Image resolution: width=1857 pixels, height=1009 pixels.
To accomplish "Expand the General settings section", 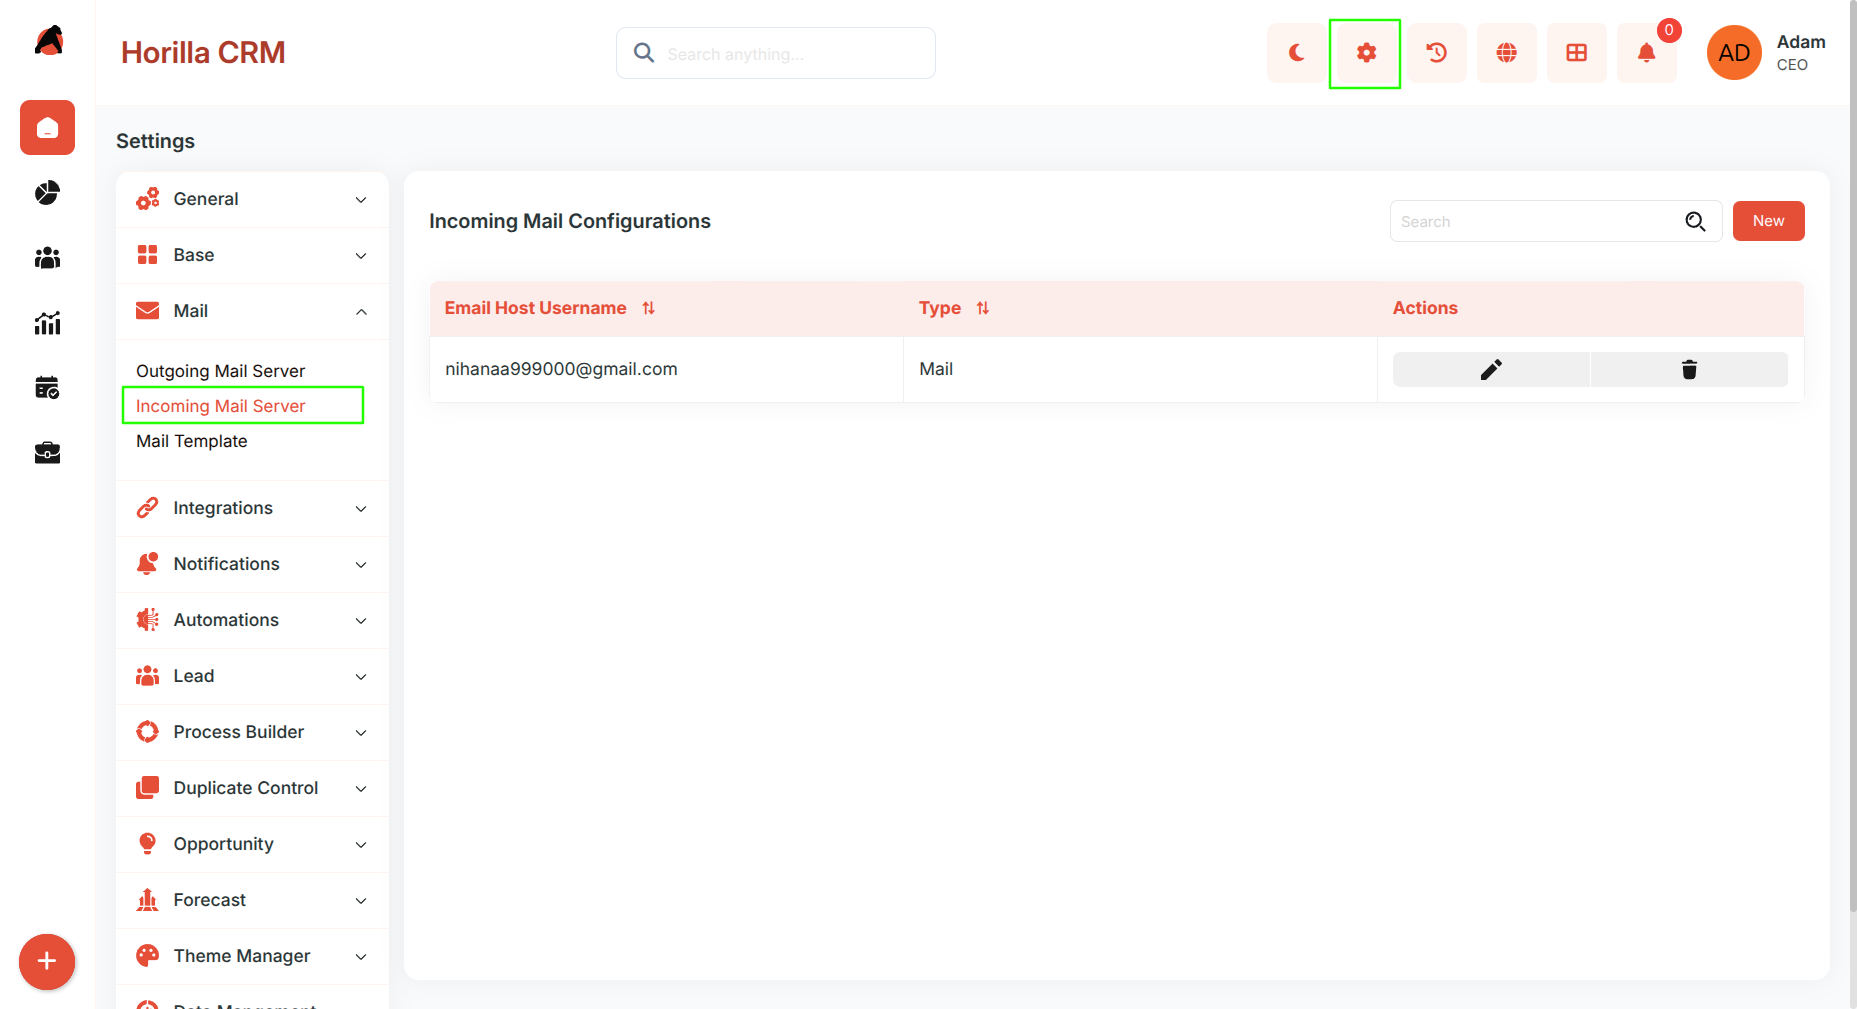I will (252, 199).
